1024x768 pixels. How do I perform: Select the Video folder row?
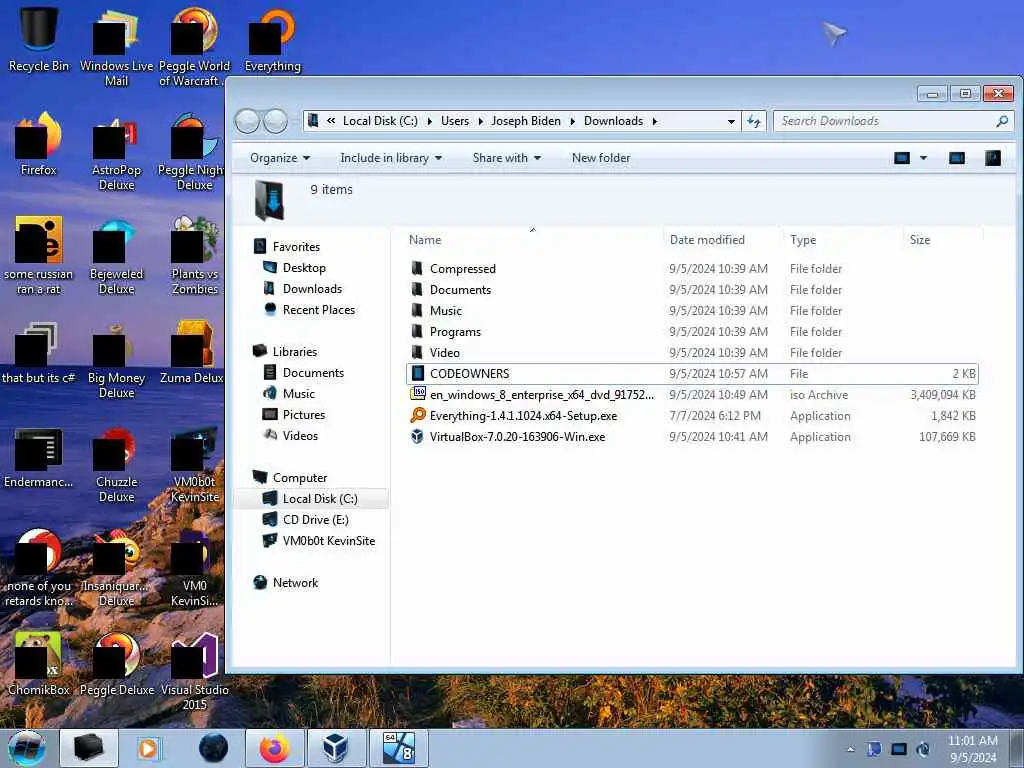pos(692,353)
